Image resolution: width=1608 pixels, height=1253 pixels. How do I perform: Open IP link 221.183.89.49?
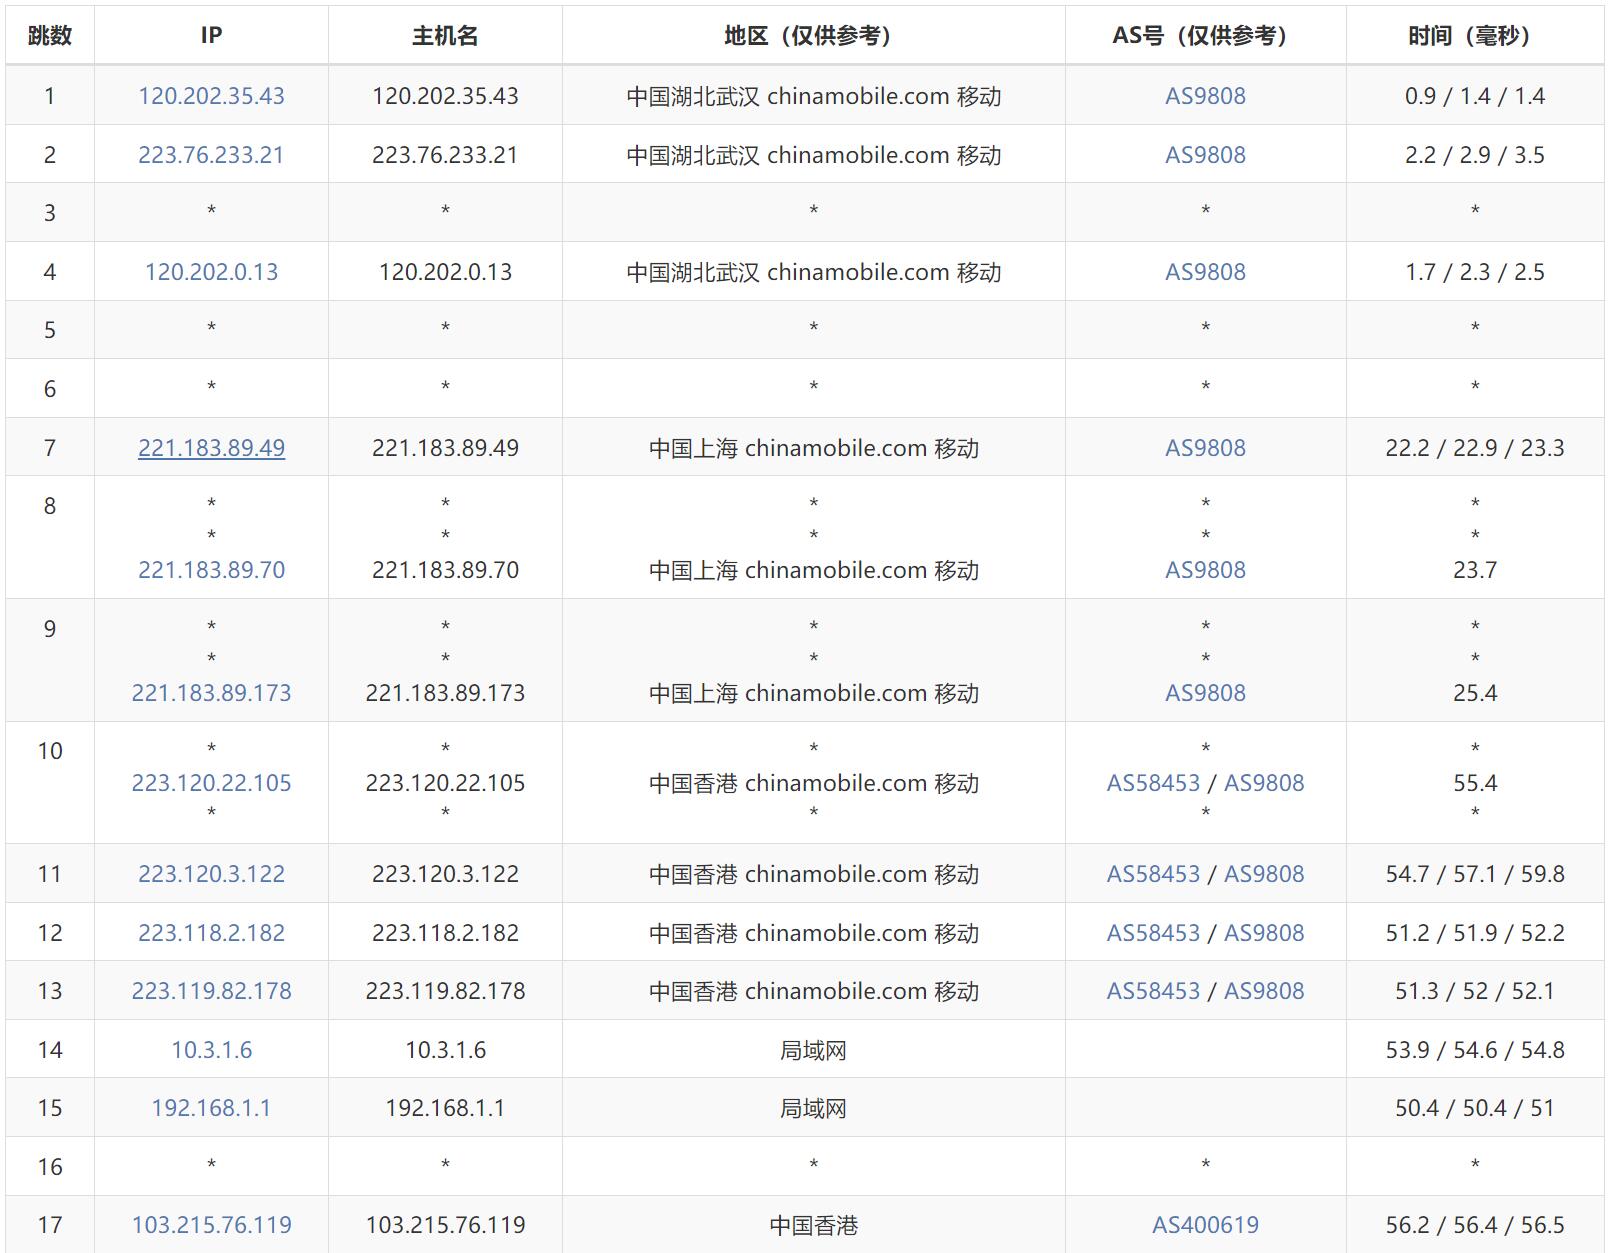tap(211, 448)
